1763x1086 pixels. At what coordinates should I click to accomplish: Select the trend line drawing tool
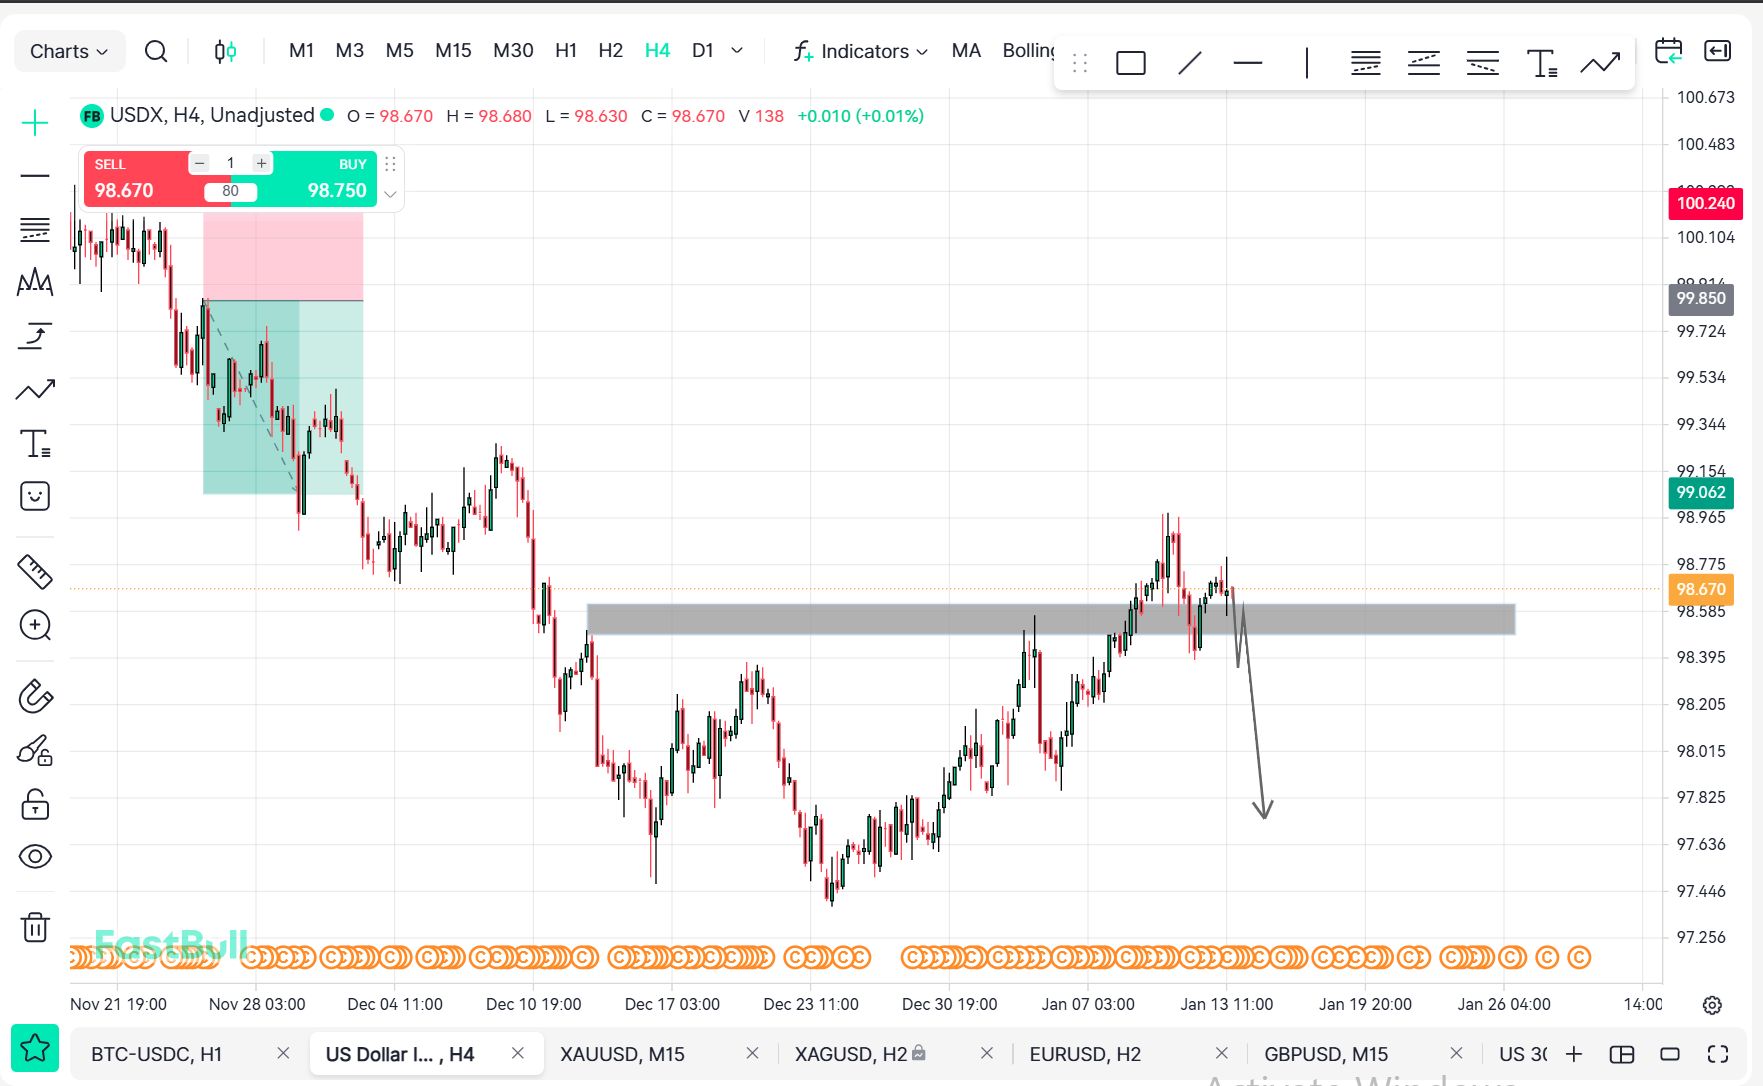[1189, 63]
